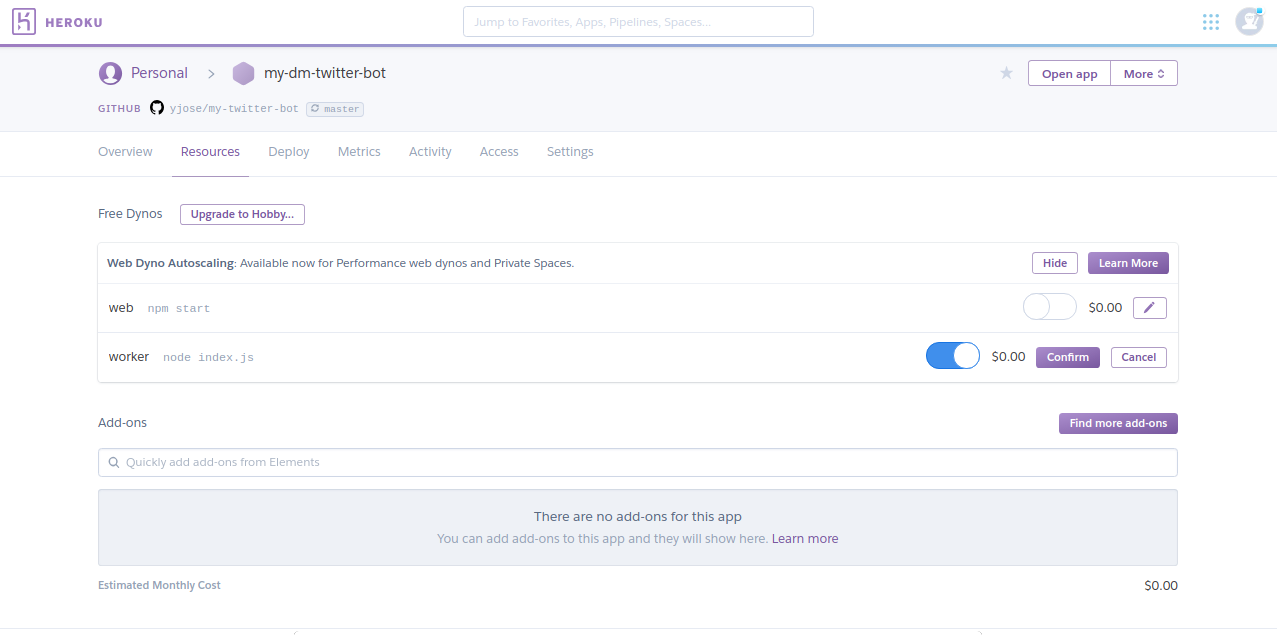Open the yjose/my-twitter-bot repository link
The width and height of the screenshot is (1277, 635).
234,108
